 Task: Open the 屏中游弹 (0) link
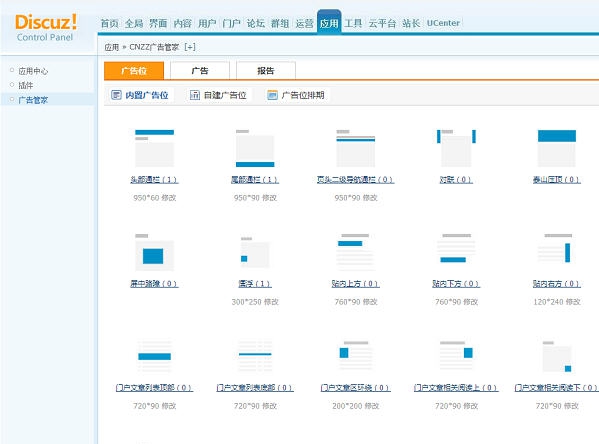[154, 284]
